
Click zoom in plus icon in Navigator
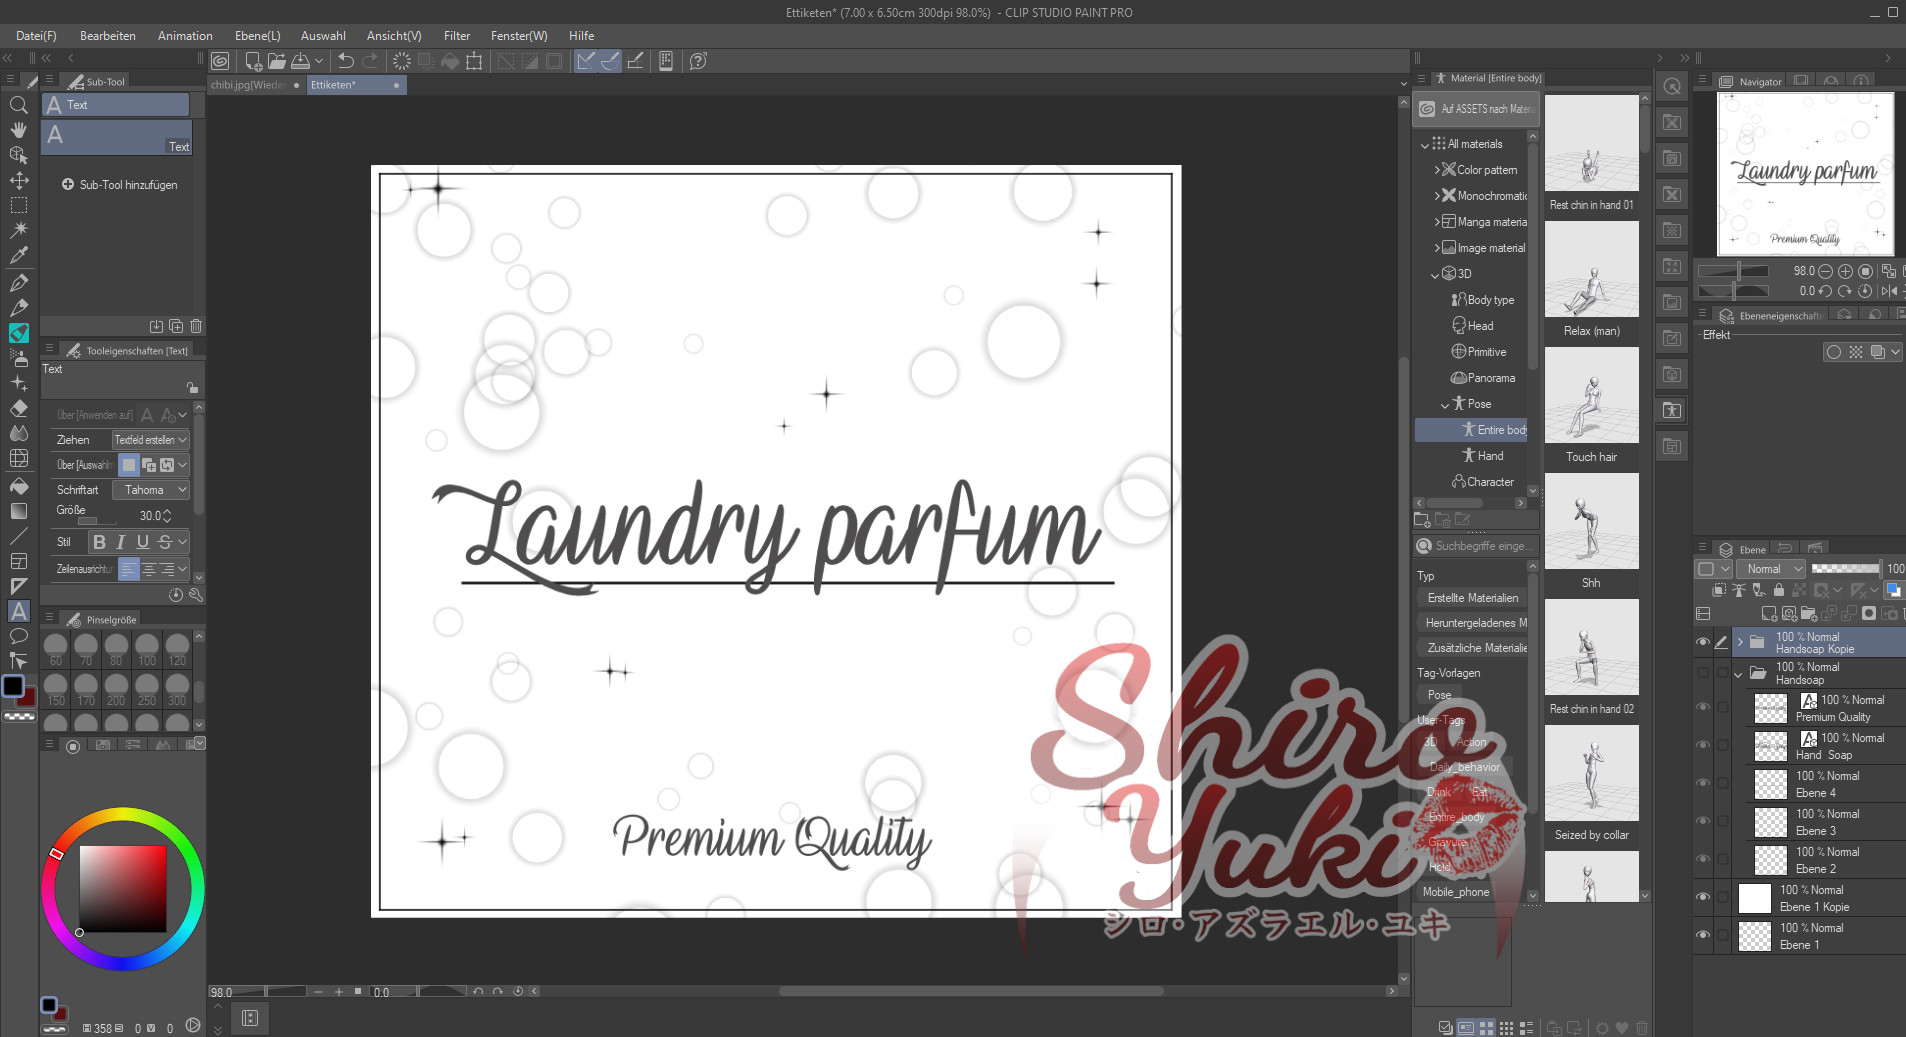(x=1845, y=271)
